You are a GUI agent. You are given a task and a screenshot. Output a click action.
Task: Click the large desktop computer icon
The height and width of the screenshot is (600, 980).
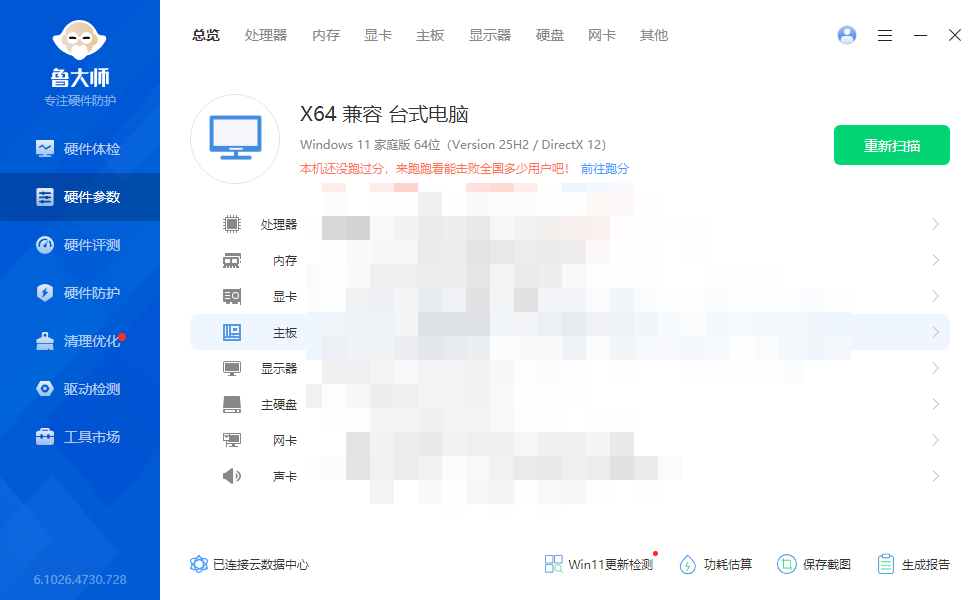tap(235, 139)
